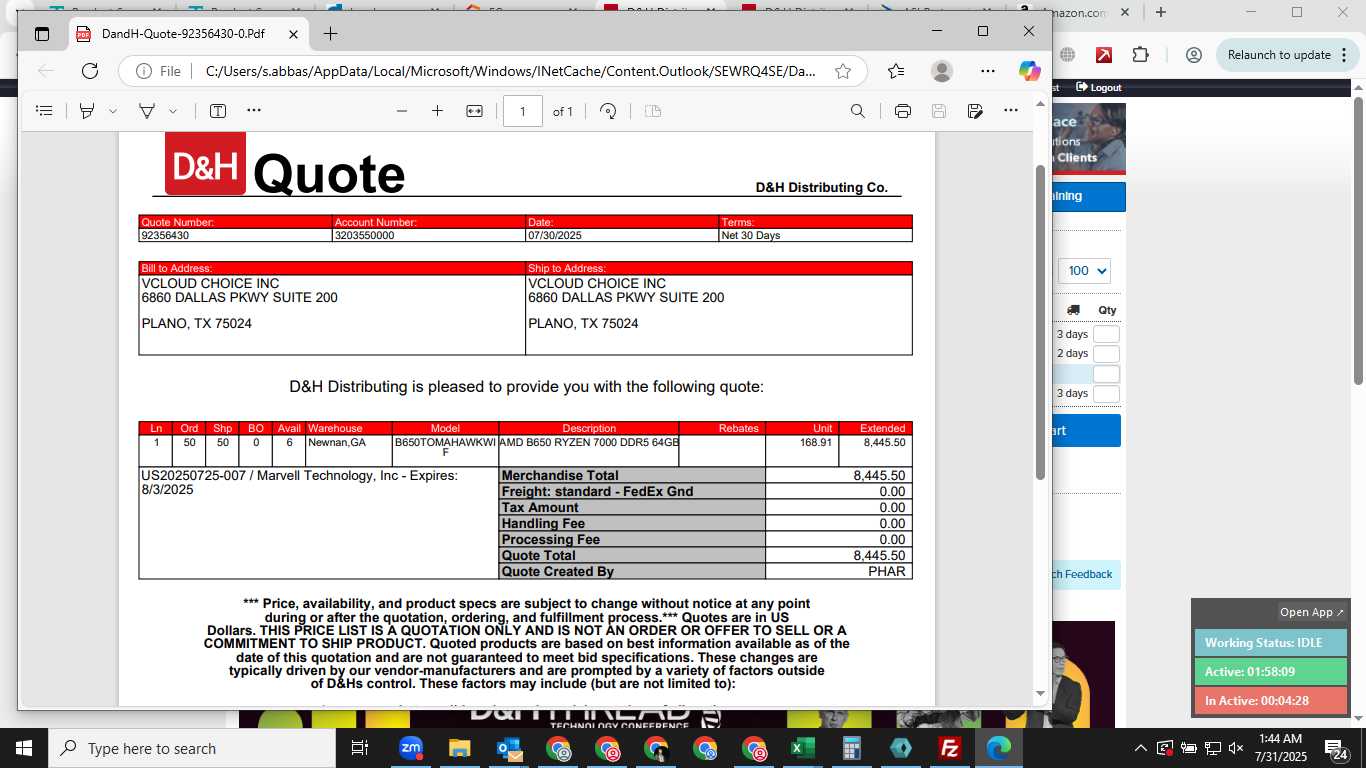Add this page to Edge favorites star
Image resolution: width=1366 pixels, height=768 pixels.
pyautogui.click(x=843, y=71)
